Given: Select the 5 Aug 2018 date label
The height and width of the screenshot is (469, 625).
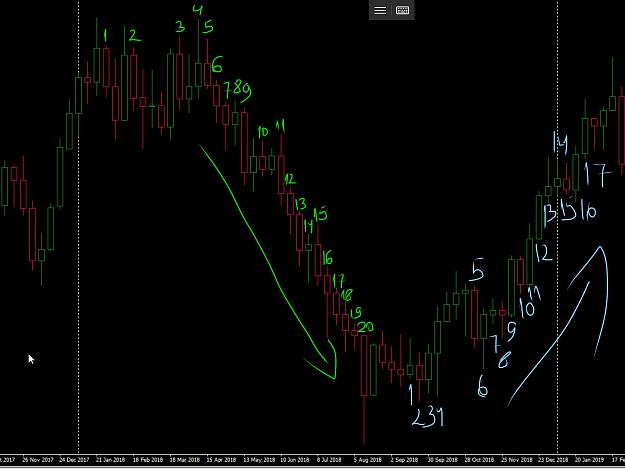Looking at the screenshot, I should click(x=368, y=460).
